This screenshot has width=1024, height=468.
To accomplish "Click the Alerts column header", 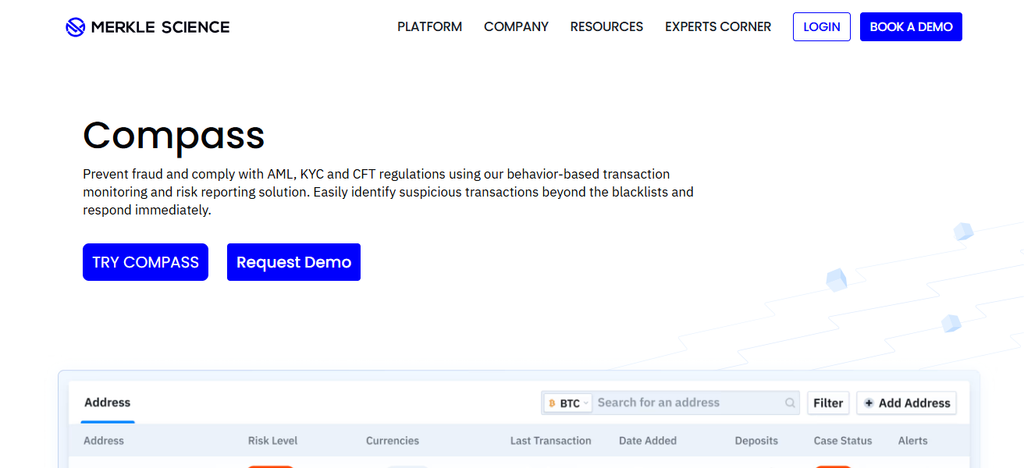I will point(912,441).
